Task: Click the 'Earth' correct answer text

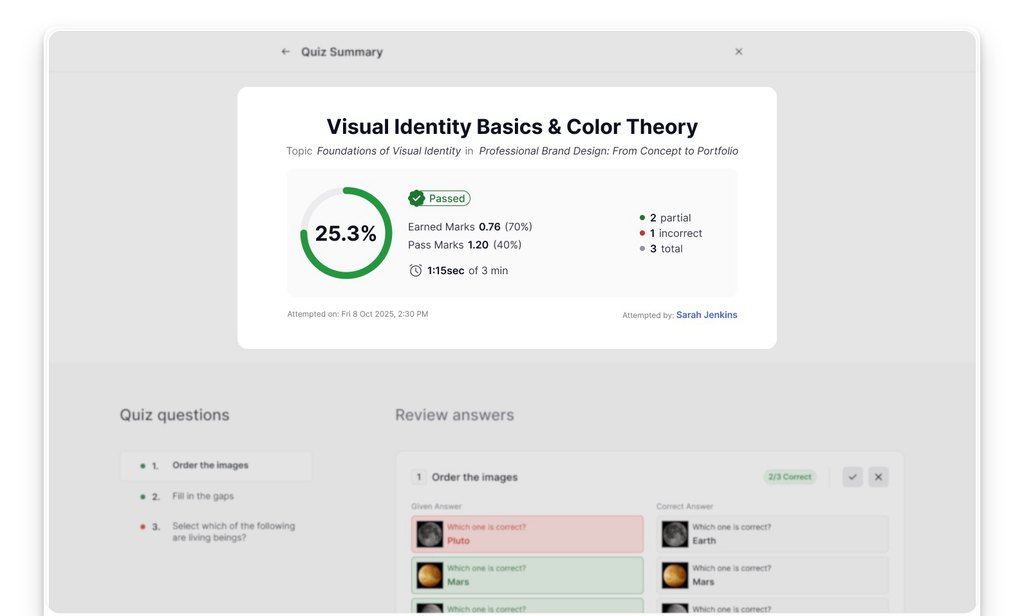Action: pyautogui.click(x=704, y=541)
